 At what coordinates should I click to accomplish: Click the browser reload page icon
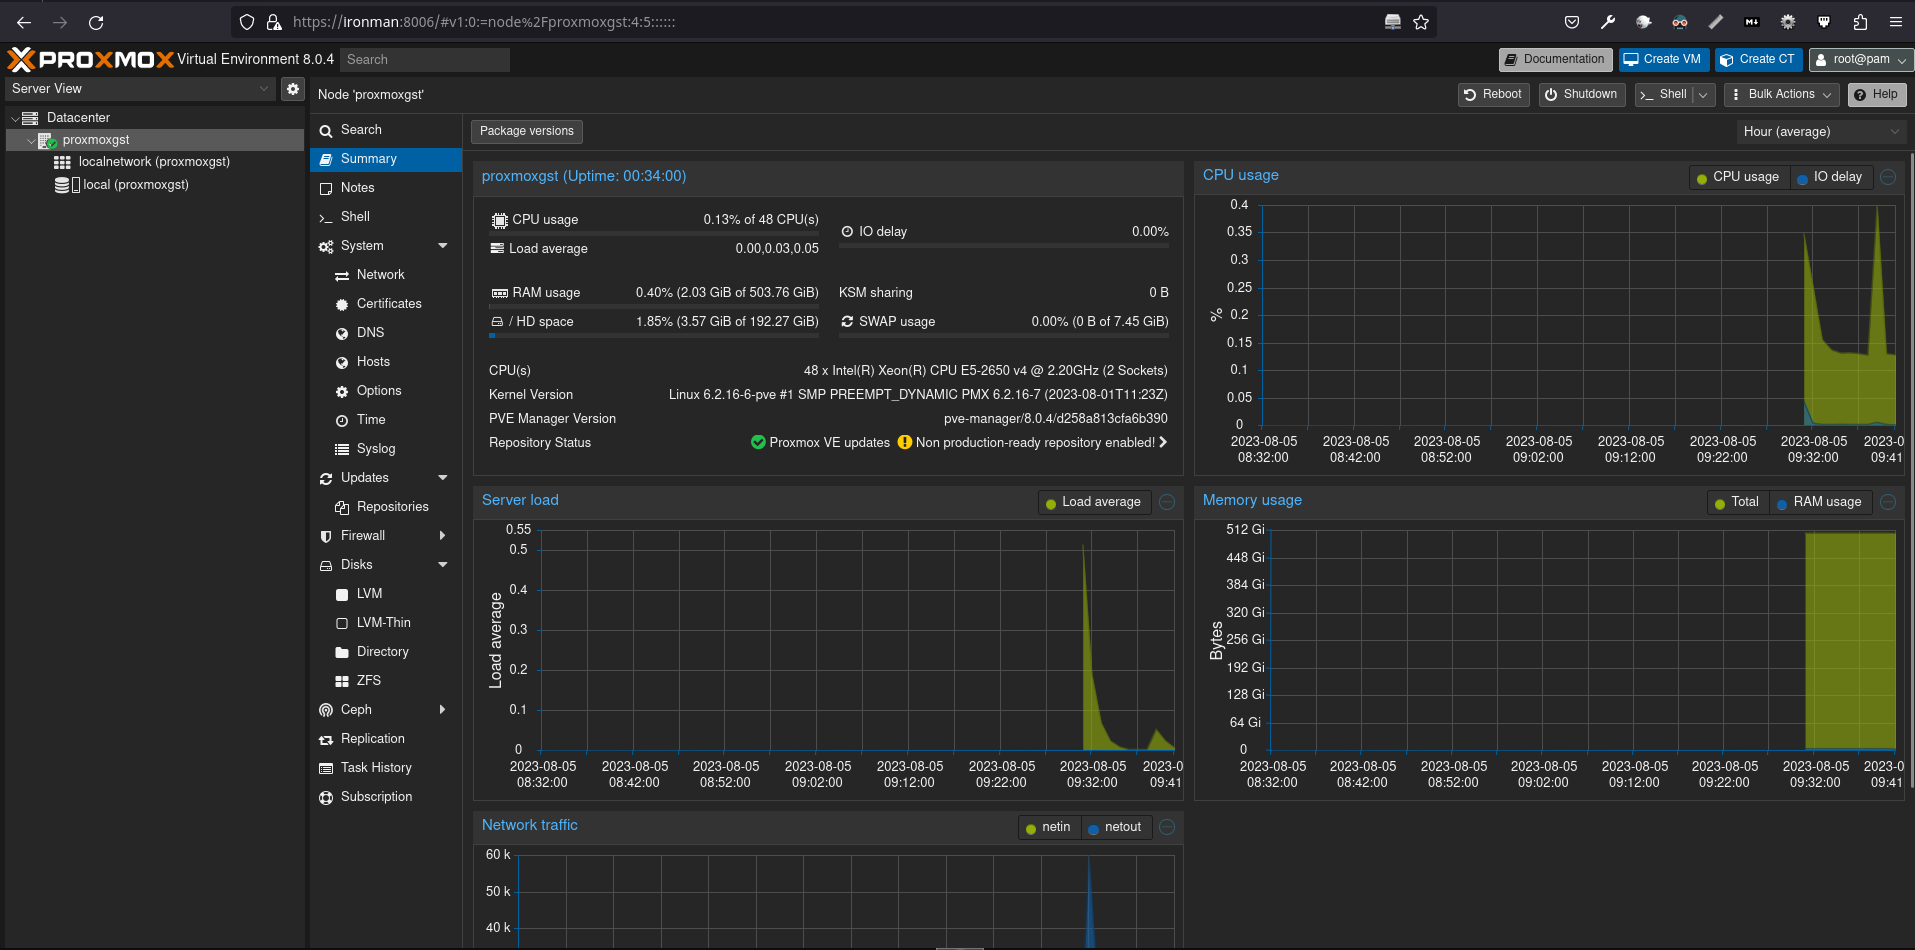pyautogui.click(x=96, y=22)
